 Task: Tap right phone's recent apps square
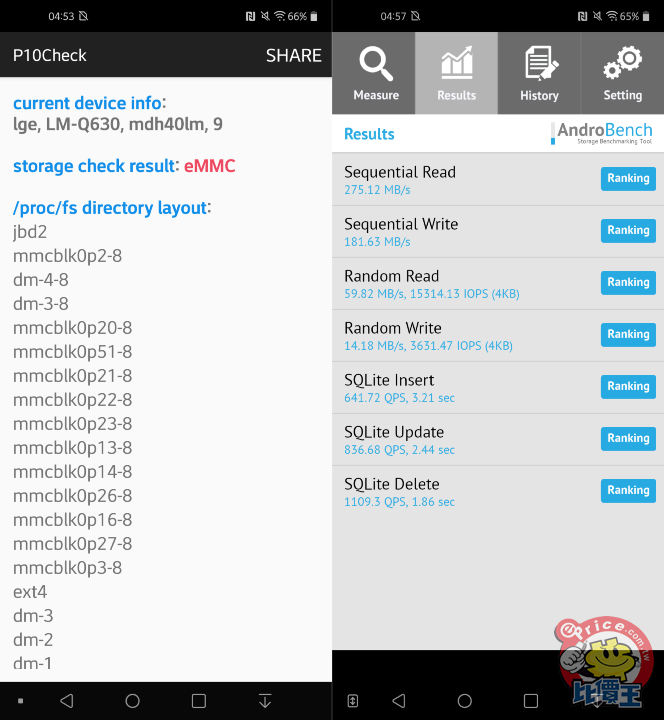531,701
